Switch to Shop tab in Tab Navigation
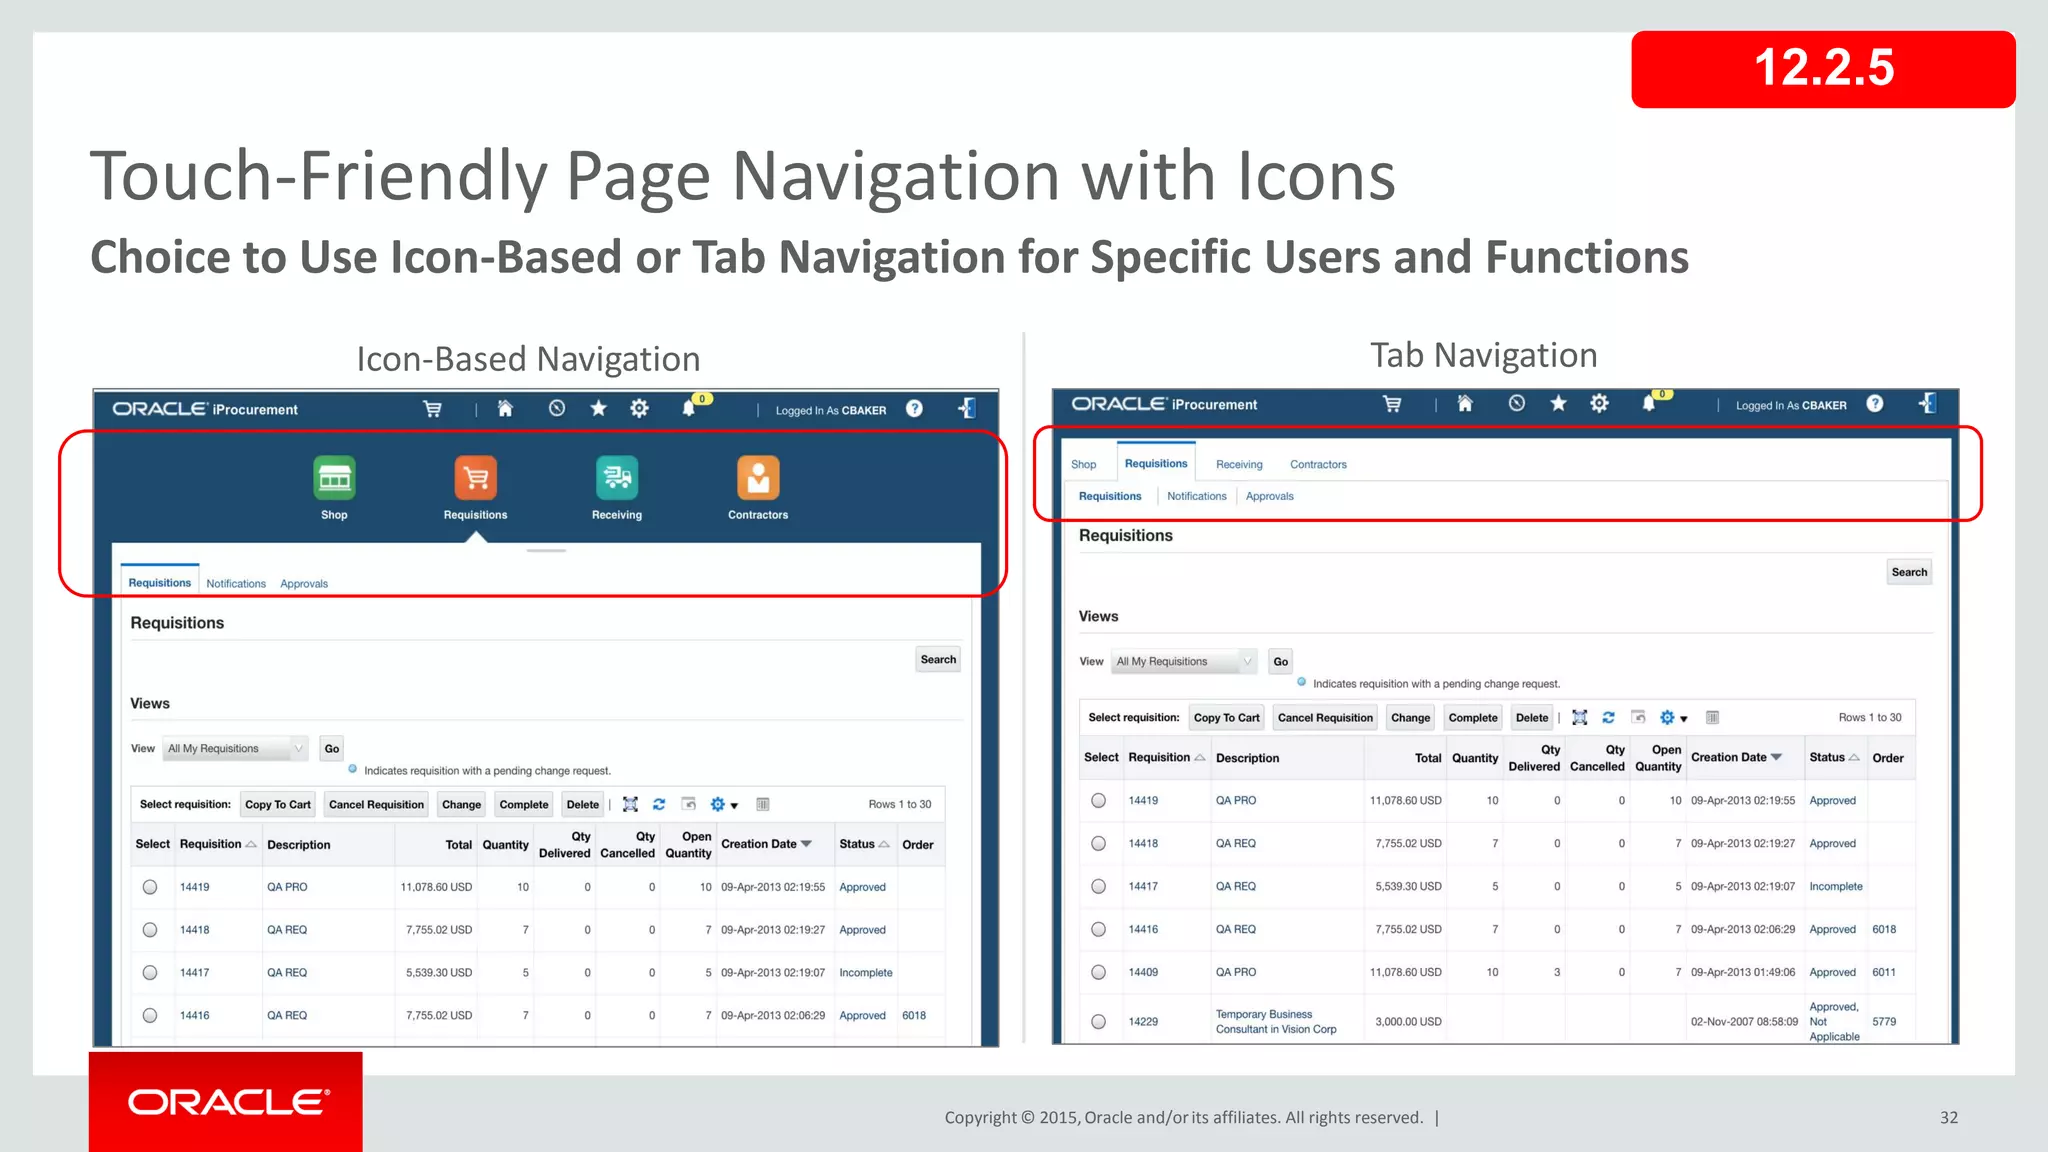This screenshot has height=1152, width=2048. [x=1084, y=464]
